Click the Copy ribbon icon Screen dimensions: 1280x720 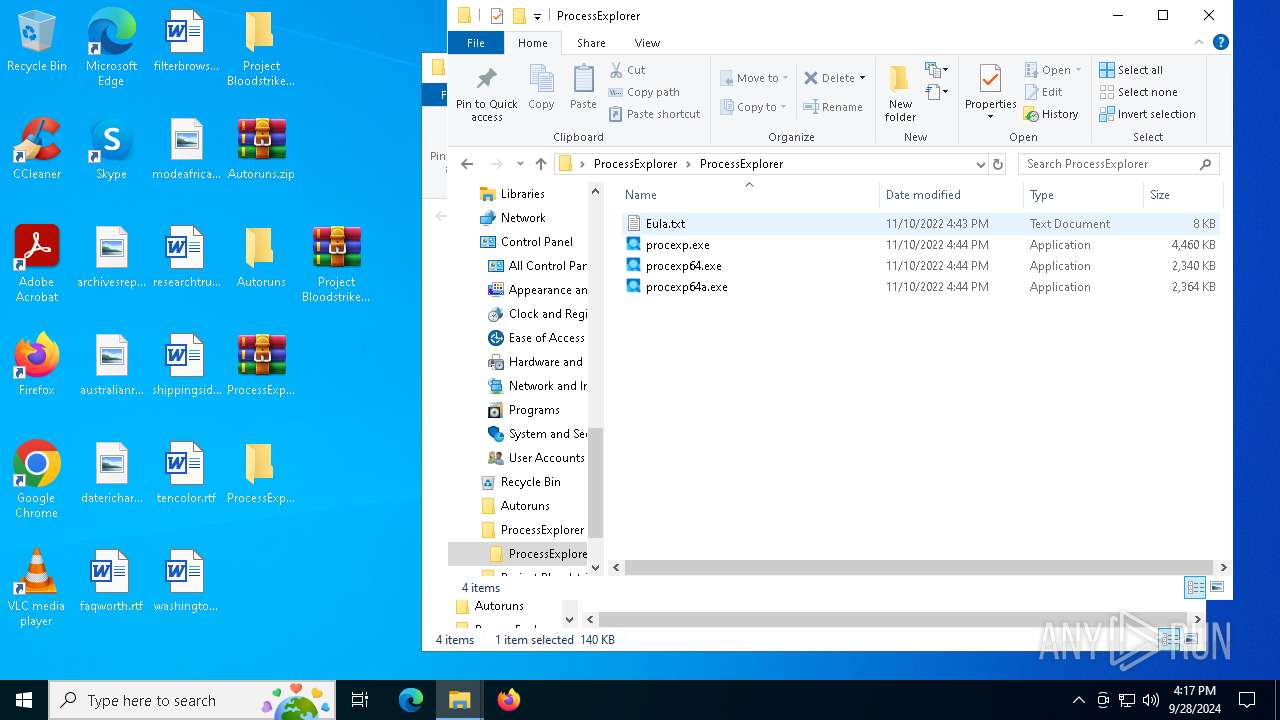541,88
